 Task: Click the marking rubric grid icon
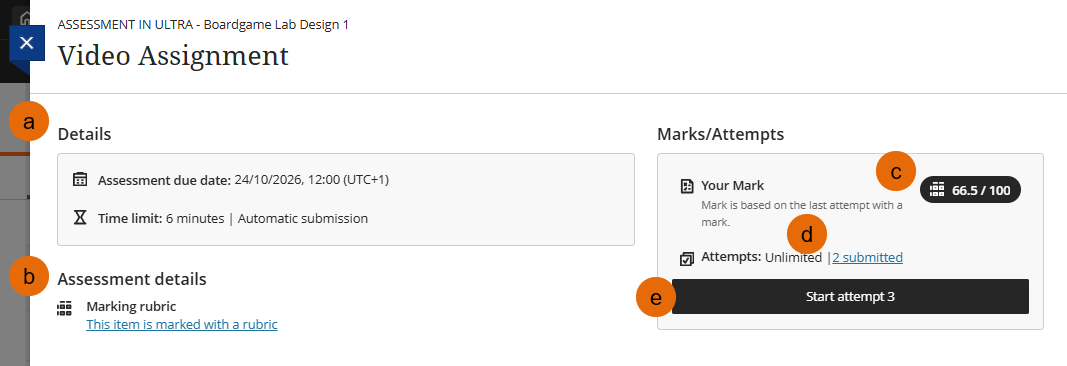point(65,307)
